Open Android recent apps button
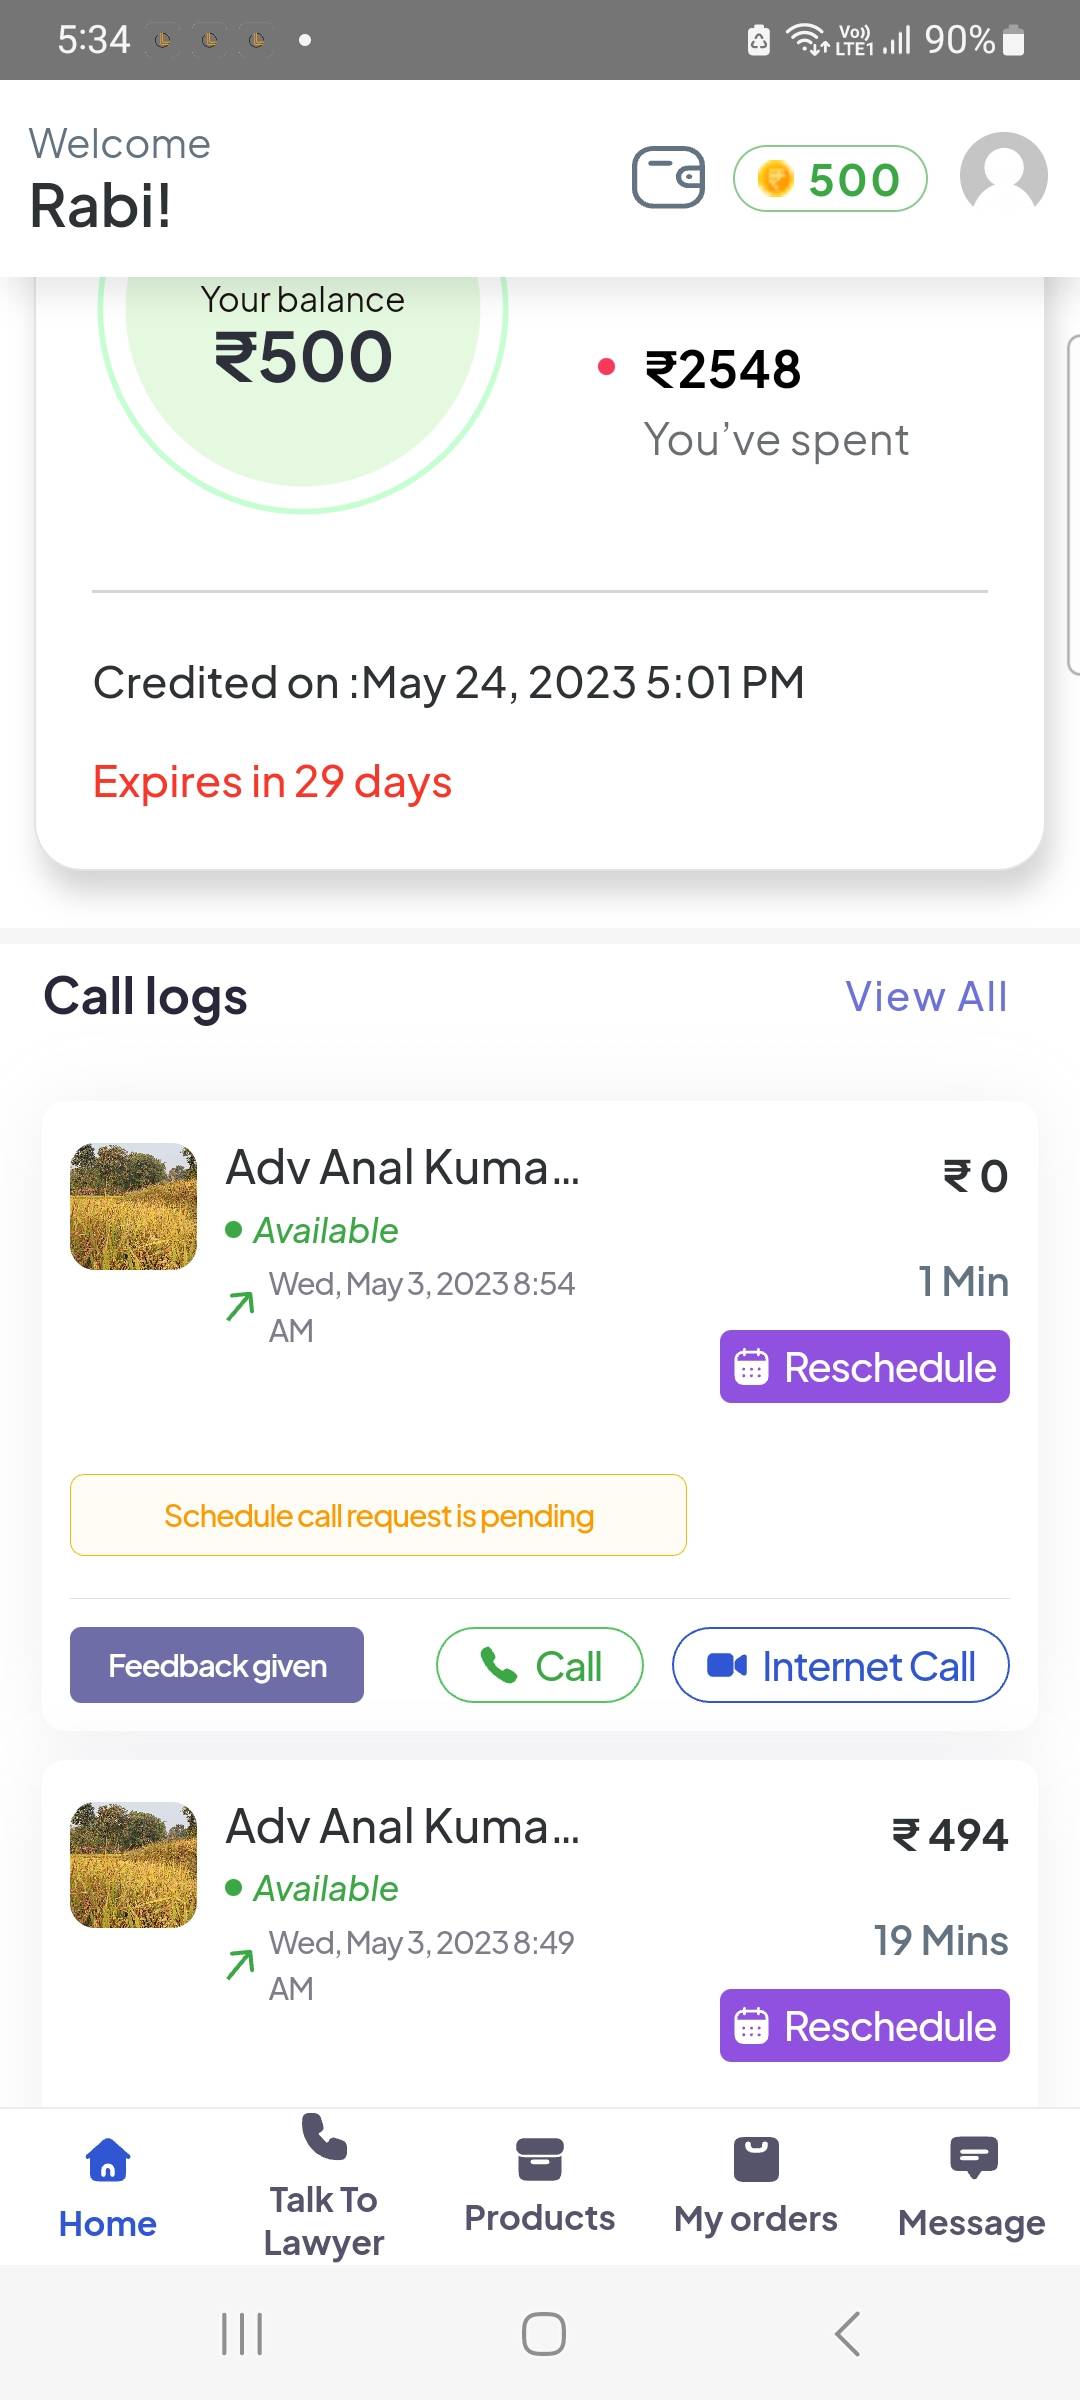The height and width of the screenshot is (2400, 1080). [x=242, y=2334]
